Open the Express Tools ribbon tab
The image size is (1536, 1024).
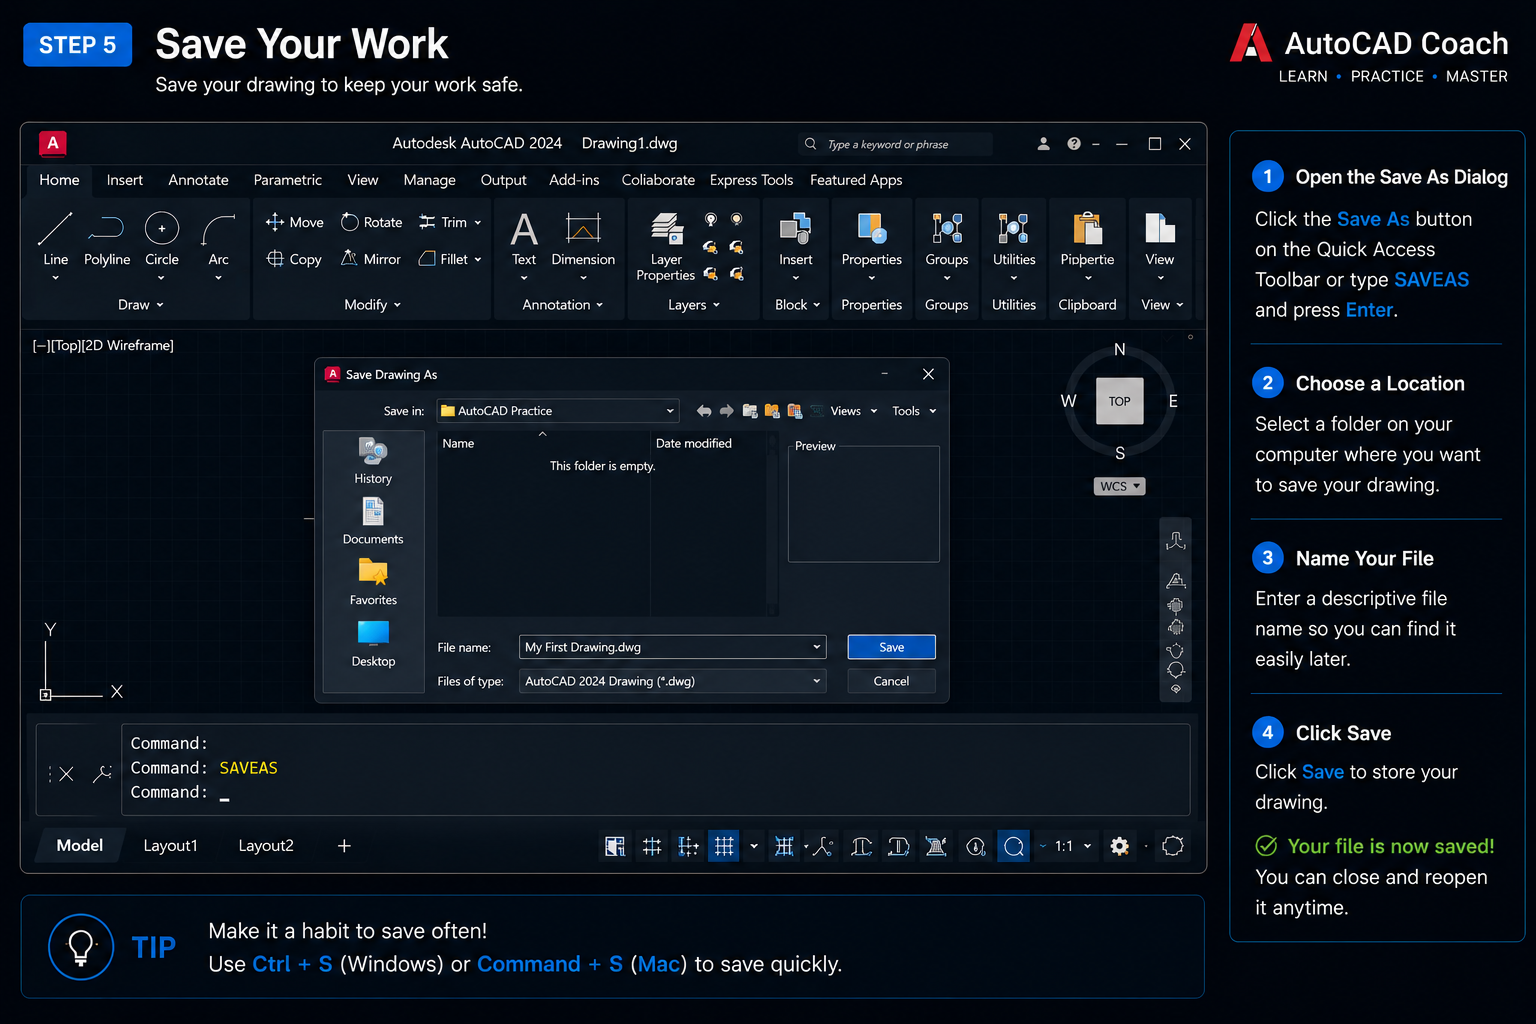751,180
